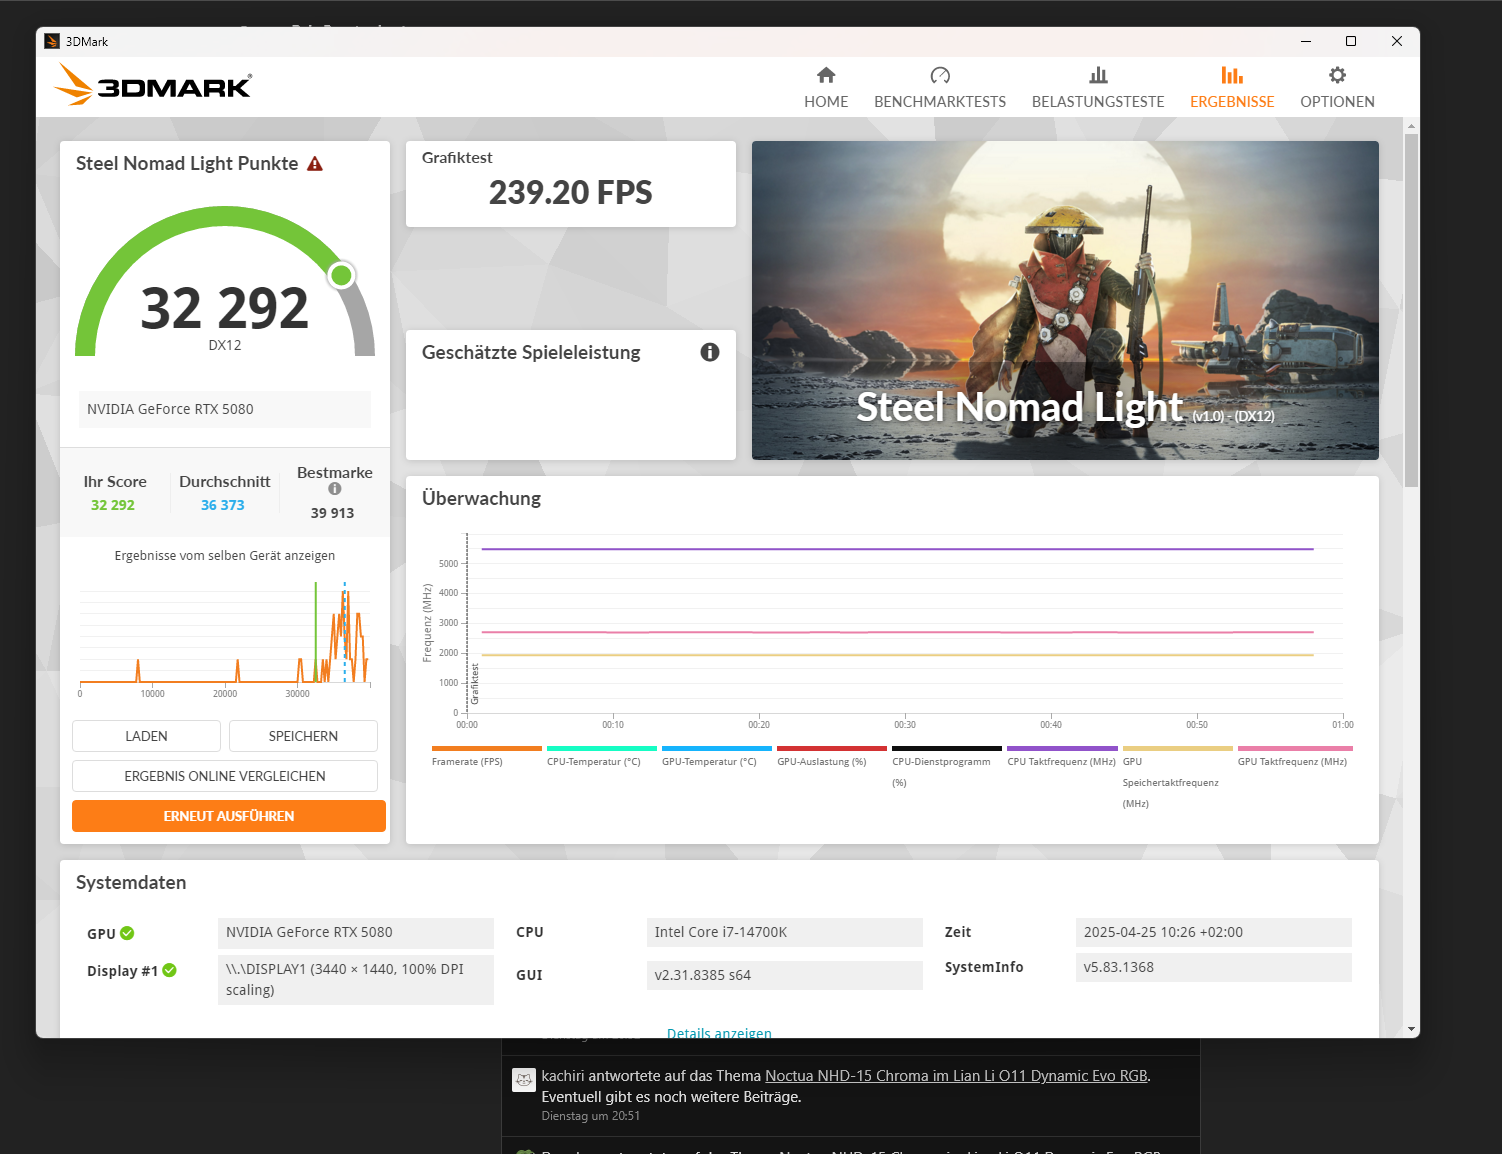This screenshot has height=1154, width=1502.
Task: Click the score distribution chart
Action: pyautogui.click(x=225, y=638)
